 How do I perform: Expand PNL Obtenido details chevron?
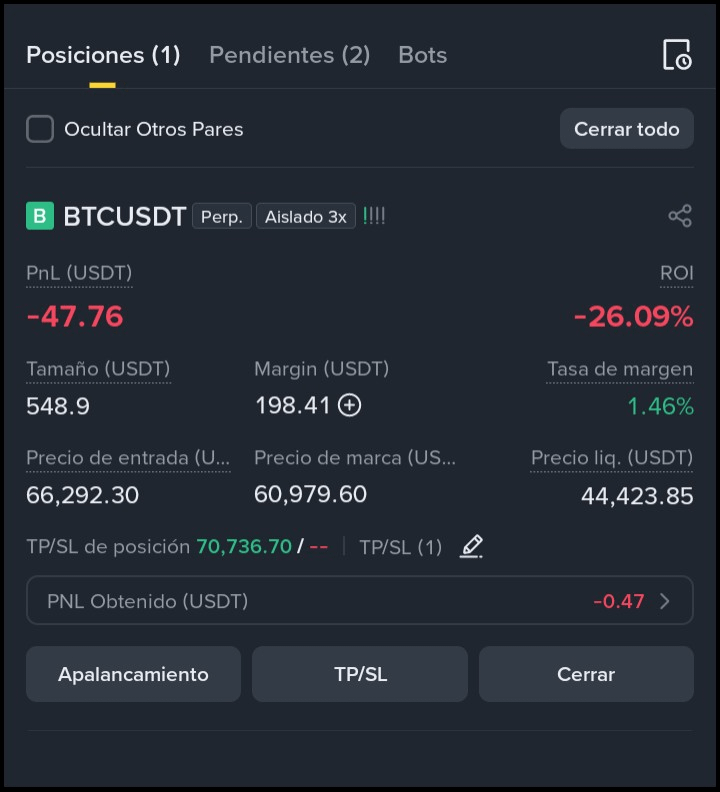click(665, 601)
